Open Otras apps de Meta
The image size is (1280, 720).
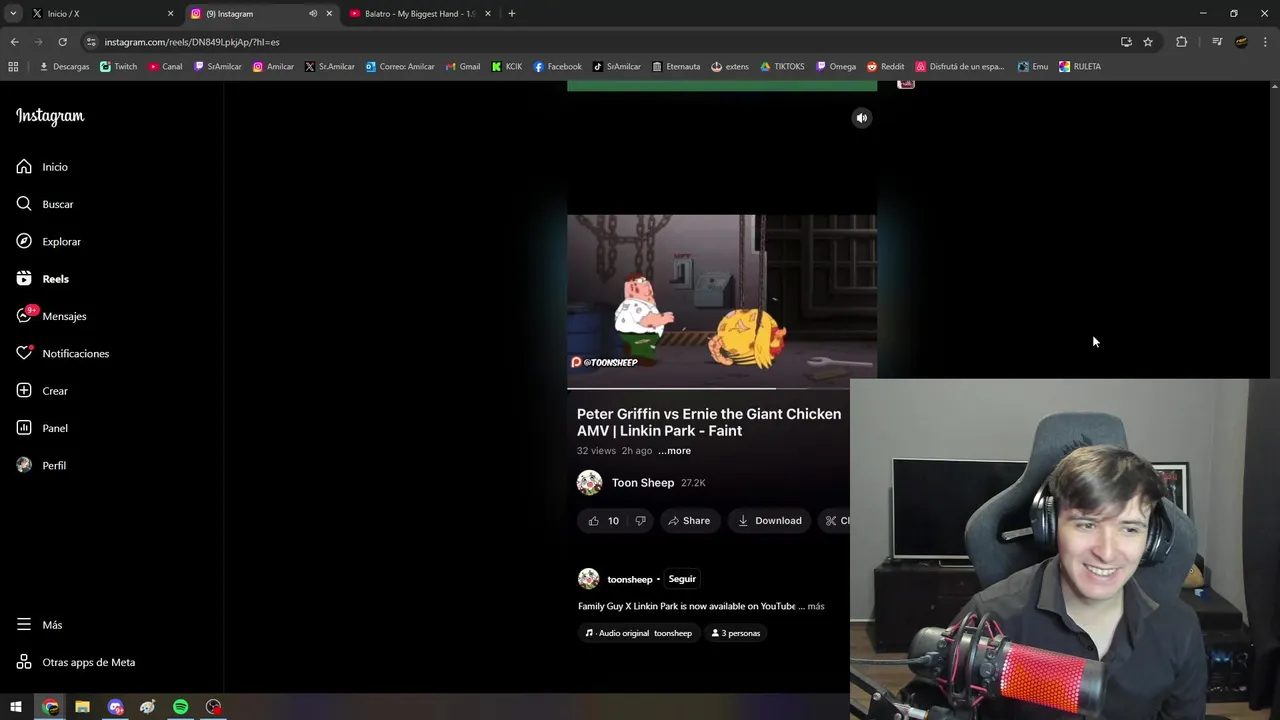pos(75,662)
